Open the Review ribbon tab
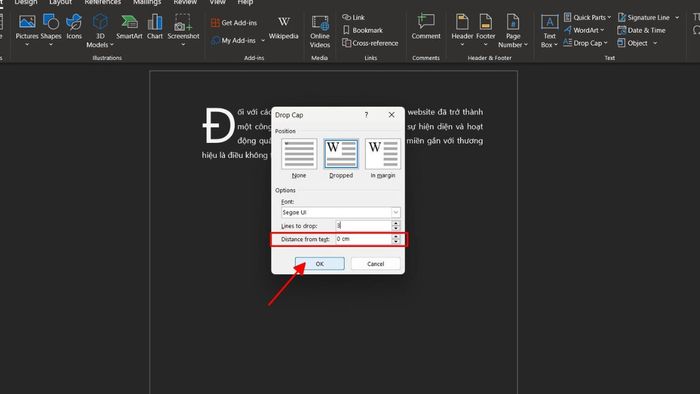Viewport: 700px width, 394px height. (x=185, y=2)
